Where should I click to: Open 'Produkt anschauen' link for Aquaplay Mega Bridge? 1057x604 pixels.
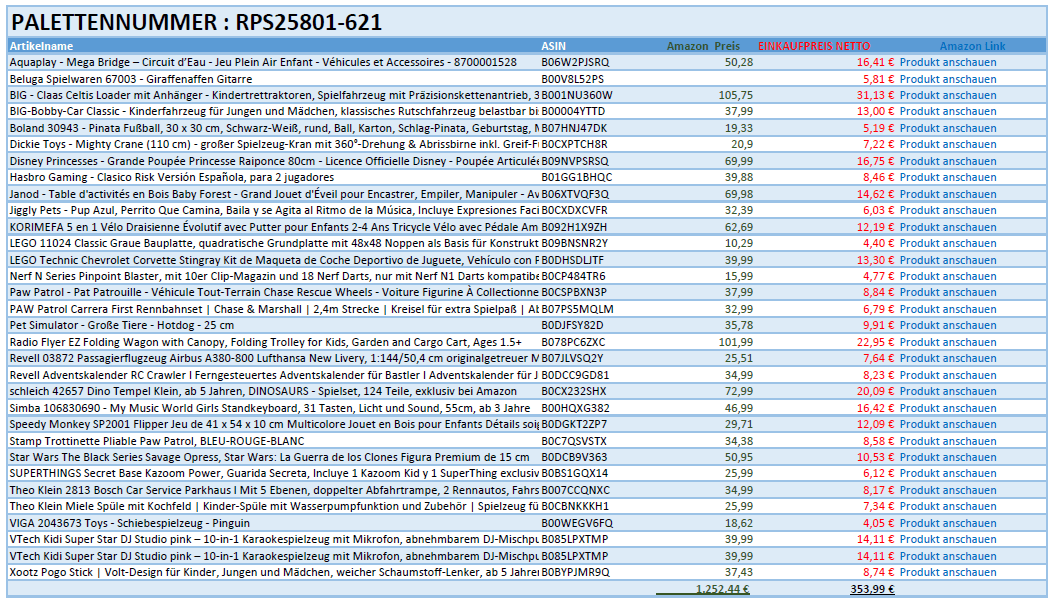click(x=947, y=62)
